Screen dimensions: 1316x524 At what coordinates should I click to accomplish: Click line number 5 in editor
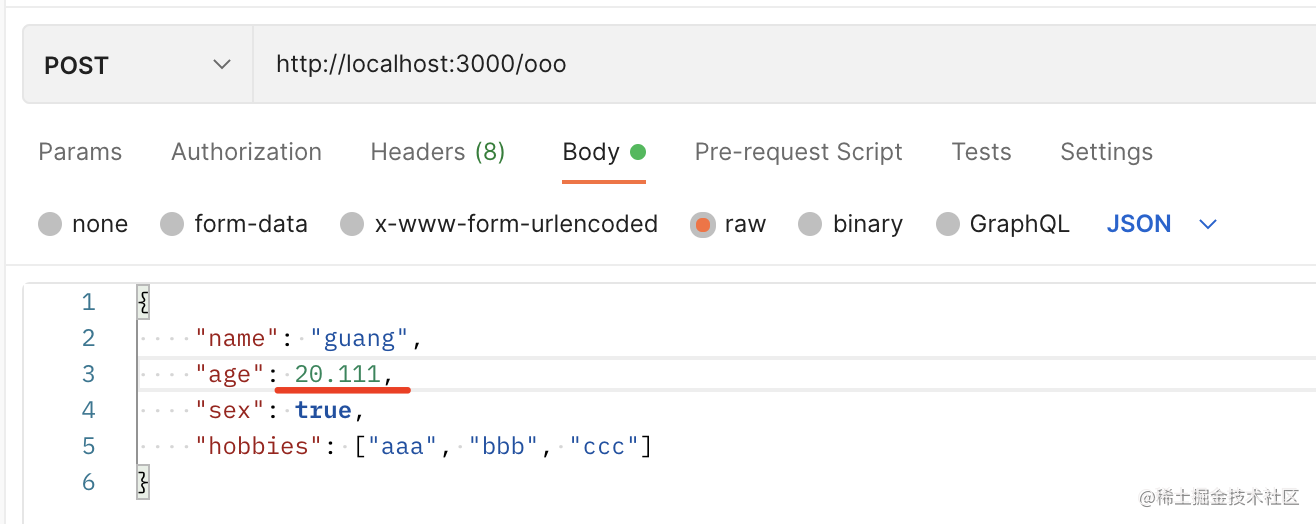coord(88,446)
